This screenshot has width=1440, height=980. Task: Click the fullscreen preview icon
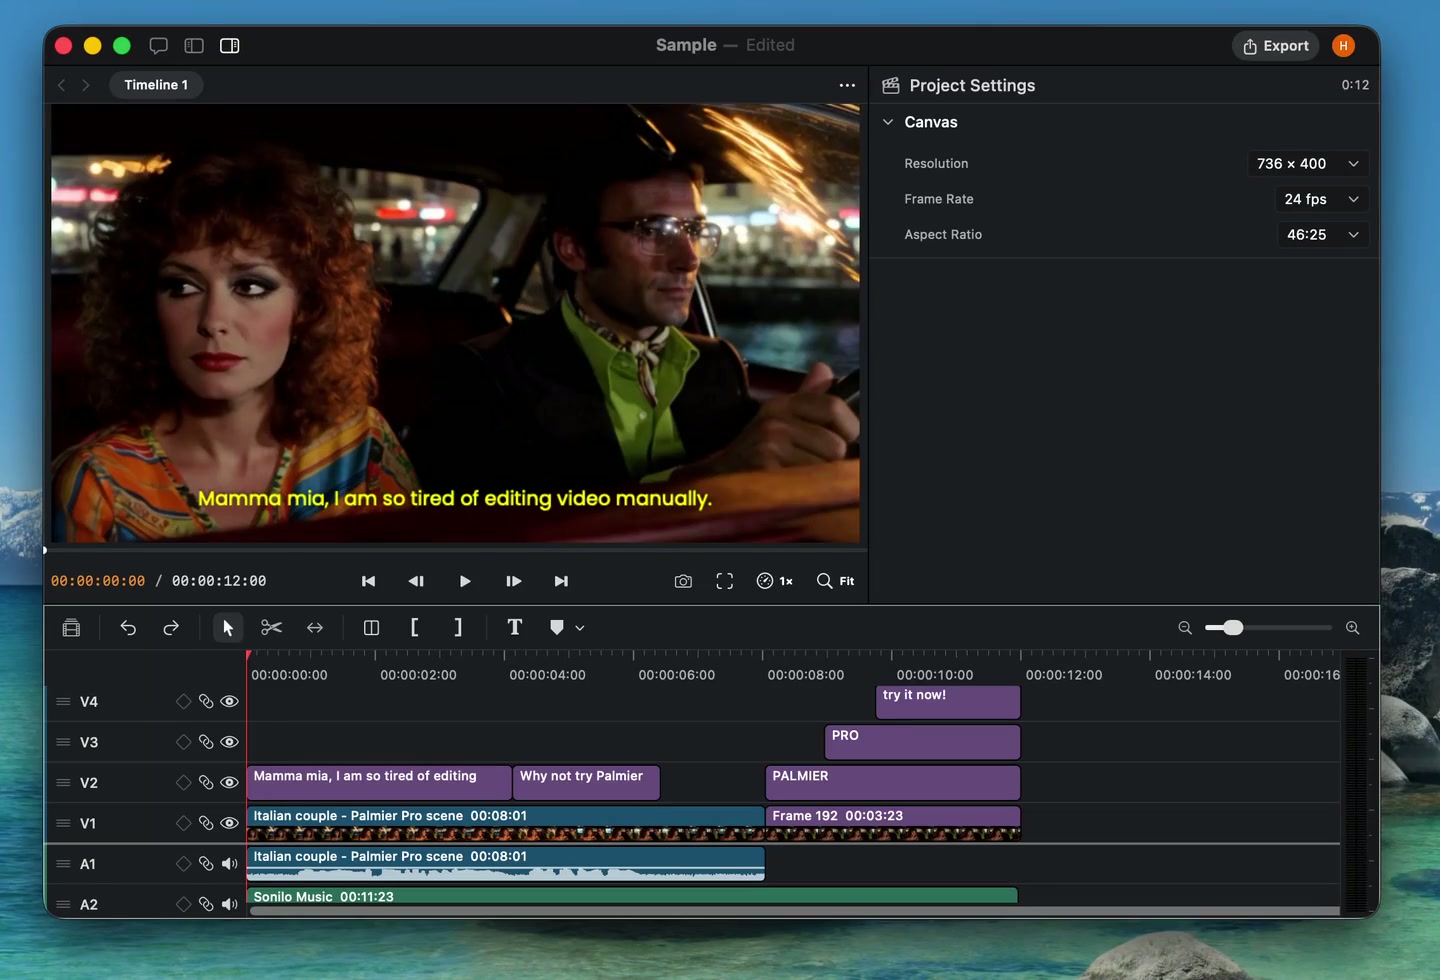click(x=725, y=581)
